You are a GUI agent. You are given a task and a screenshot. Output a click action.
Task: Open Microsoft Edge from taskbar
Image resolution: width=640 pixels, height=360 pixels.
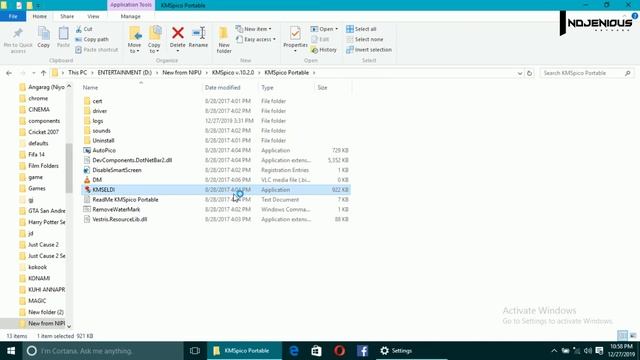294,351
